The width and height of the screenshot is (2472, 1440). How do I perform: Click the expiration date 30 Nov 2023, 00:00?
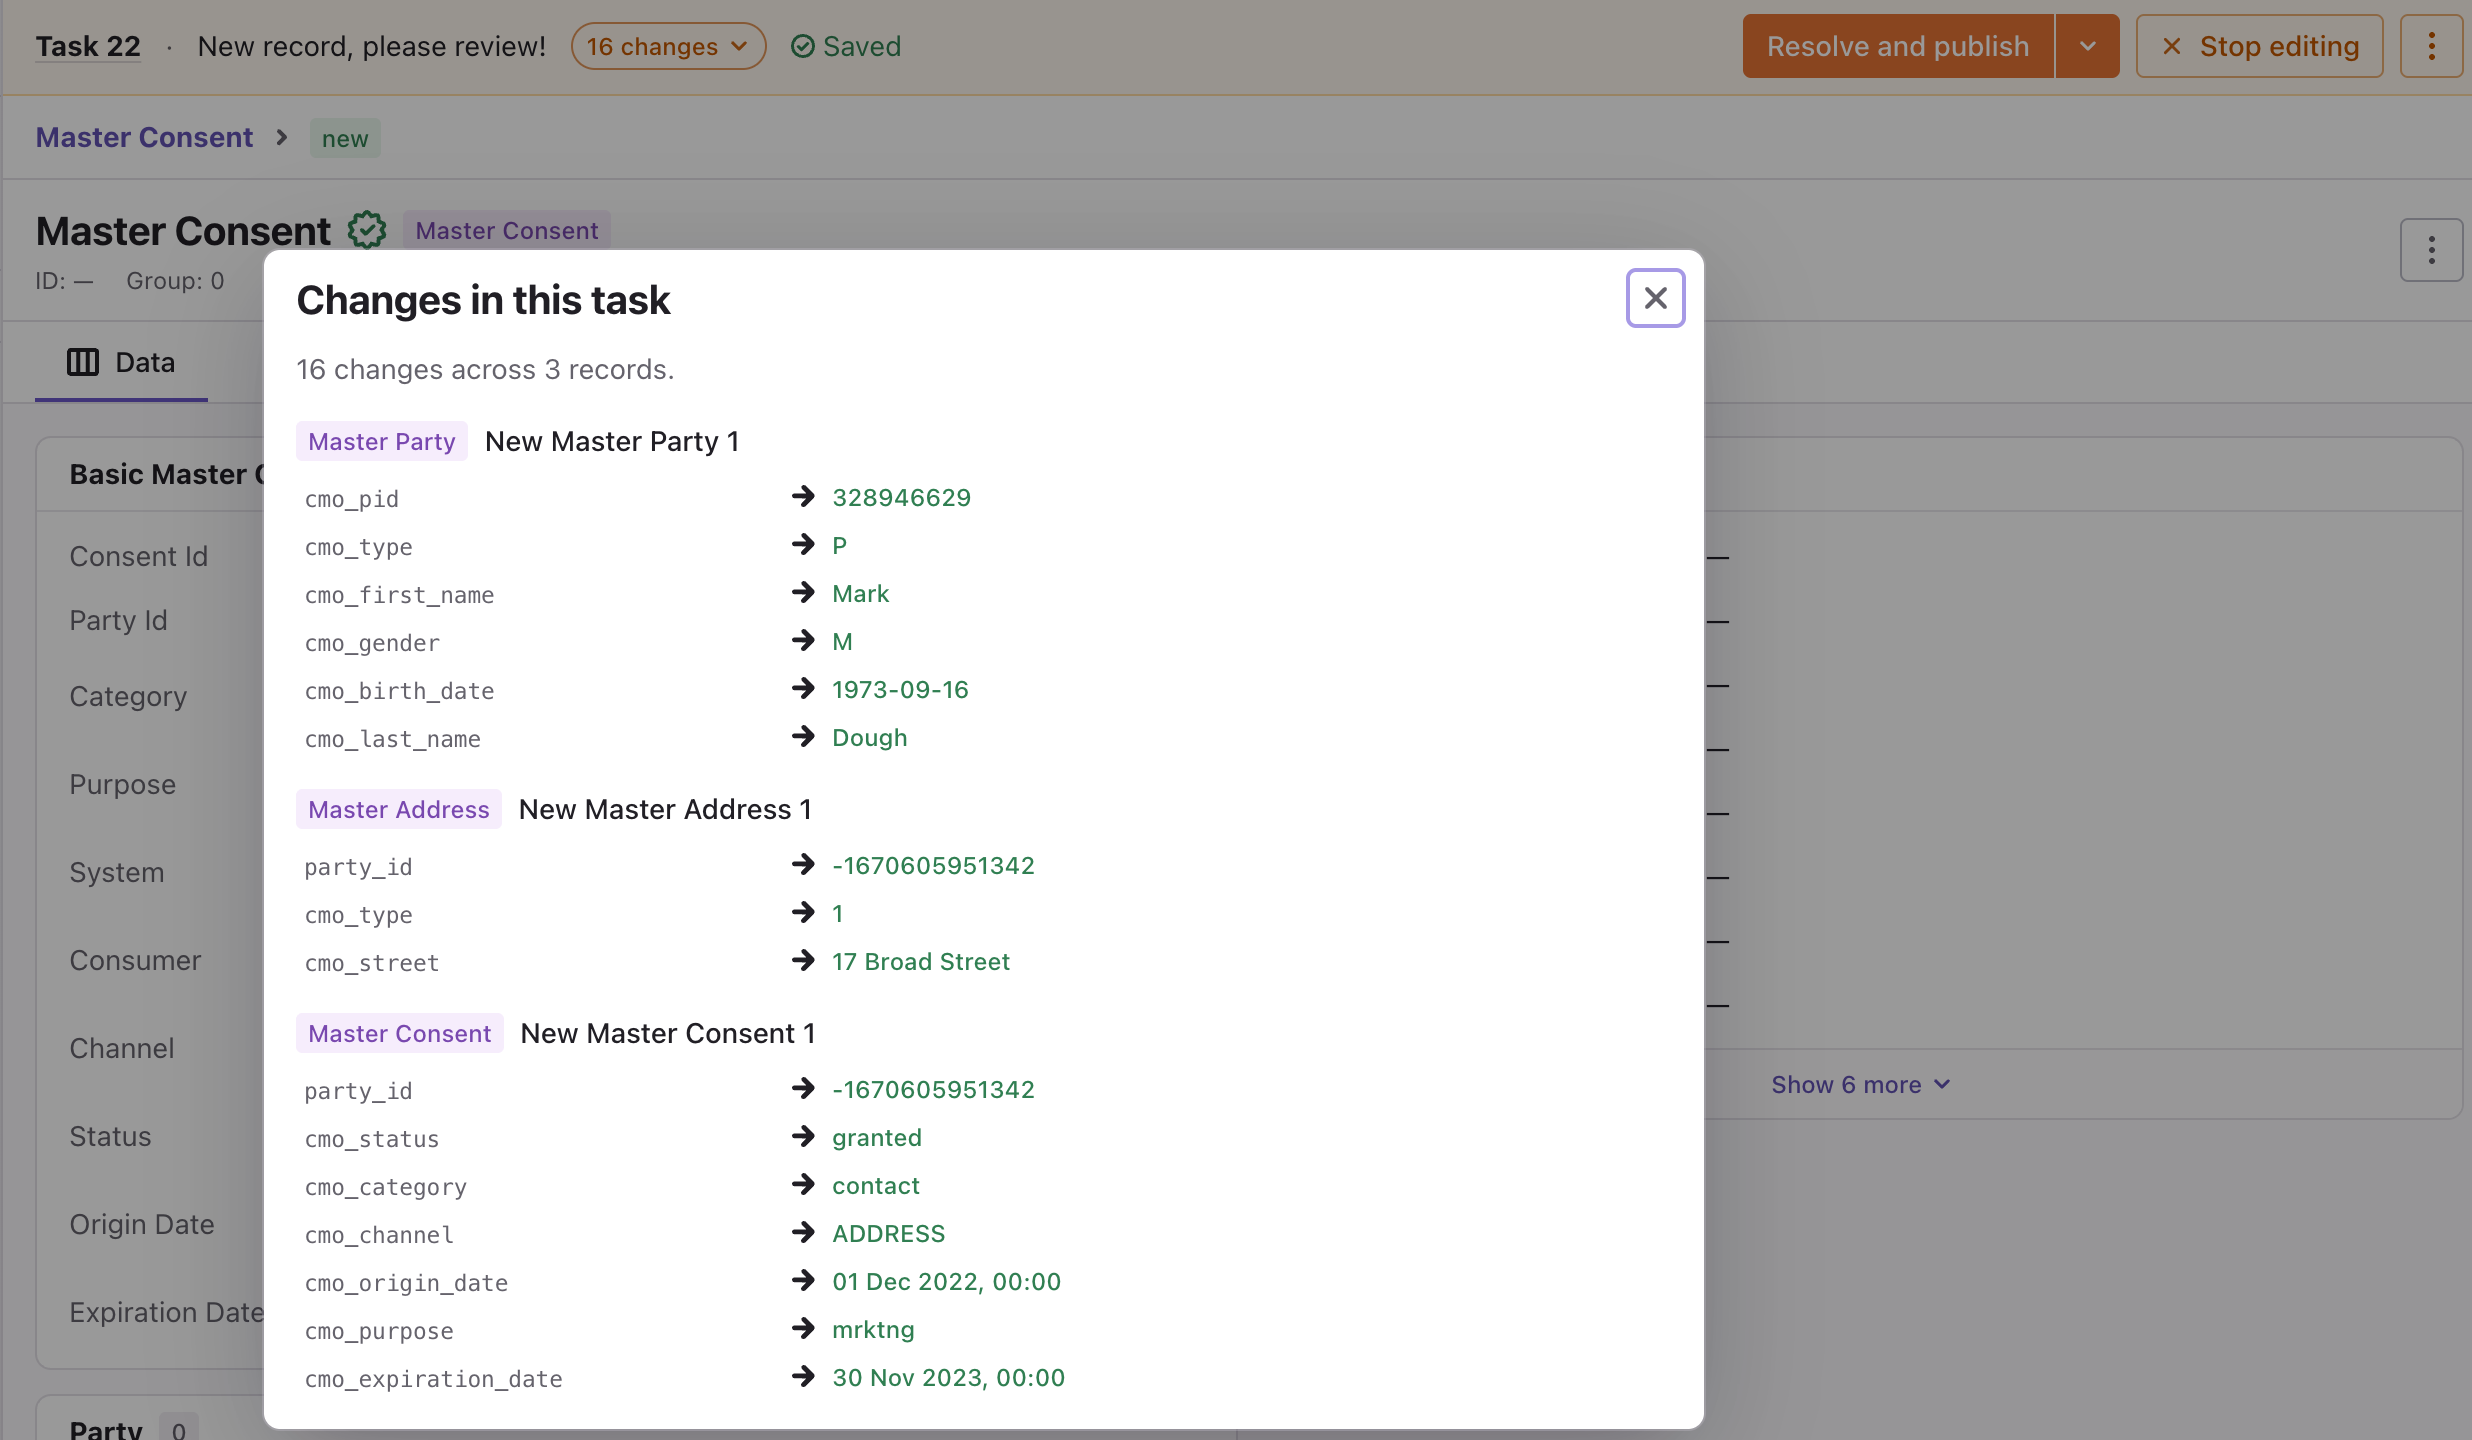click(948, 1377)
